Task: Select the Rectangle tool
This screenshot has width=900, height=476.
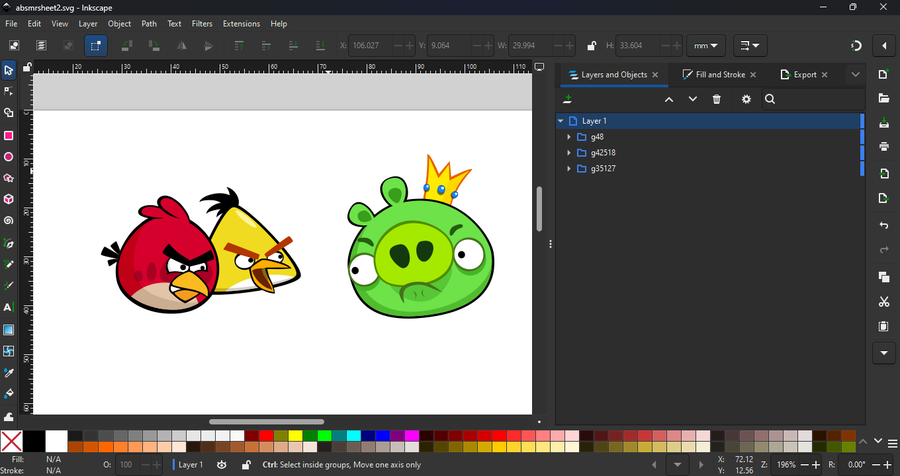Action: point(9,136)
